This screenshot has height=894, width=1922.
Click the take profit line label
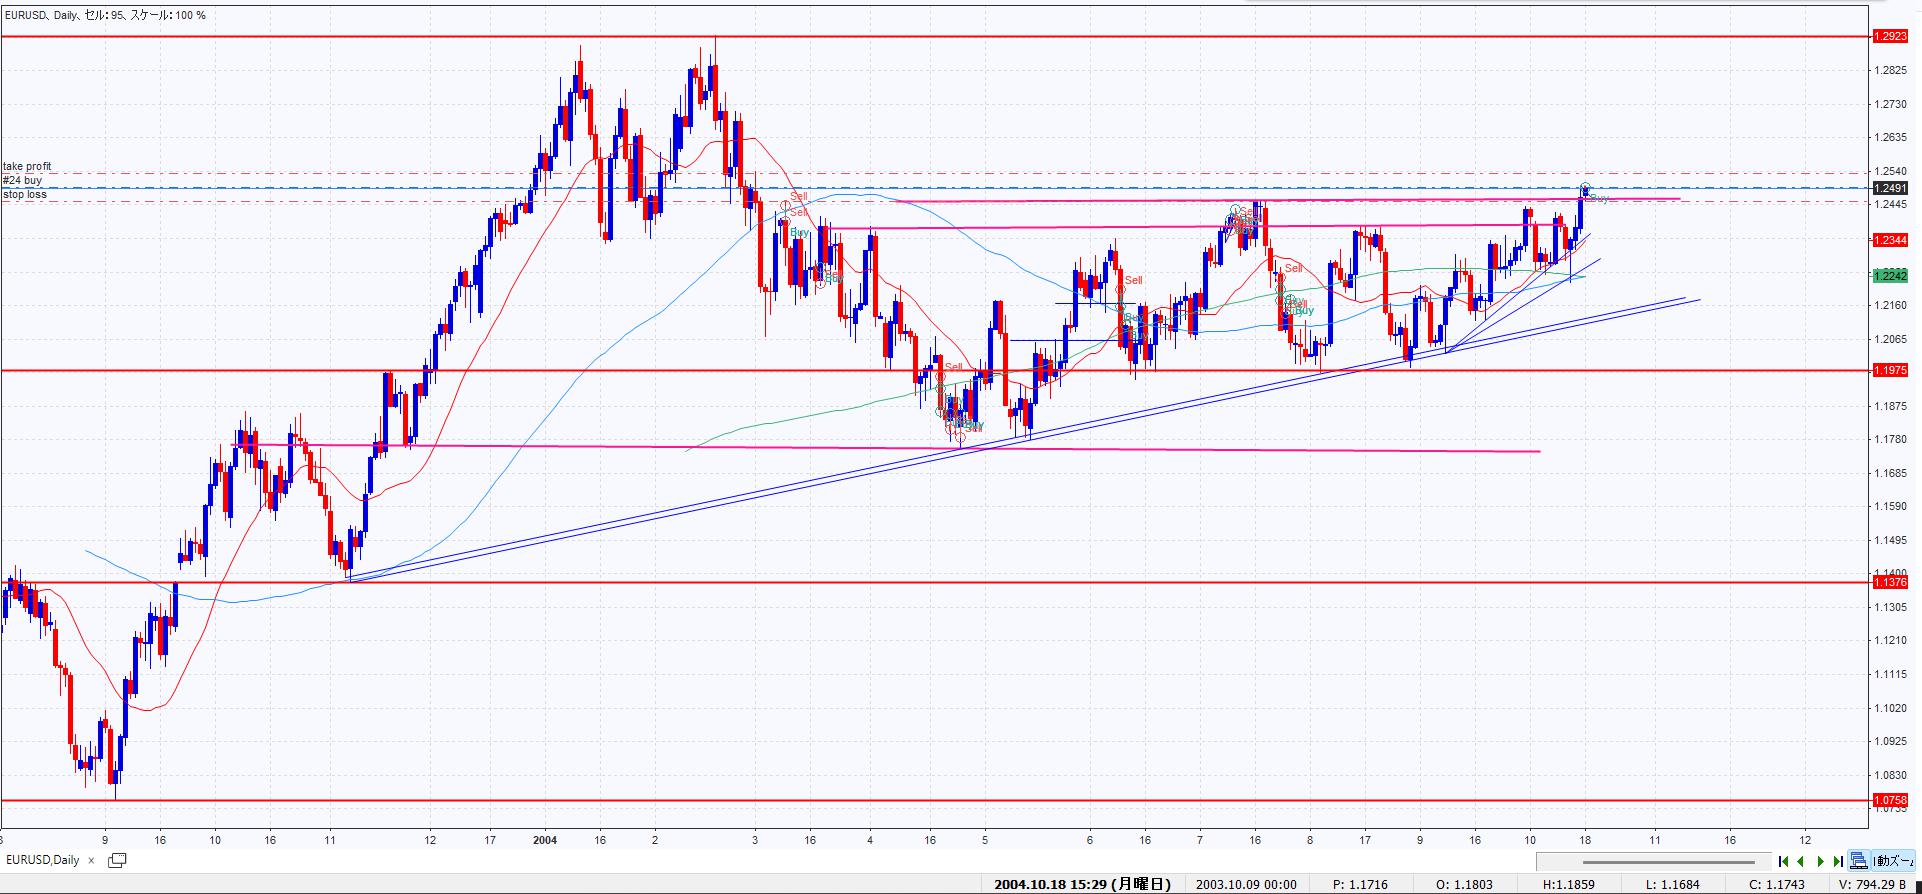[27, 167]
